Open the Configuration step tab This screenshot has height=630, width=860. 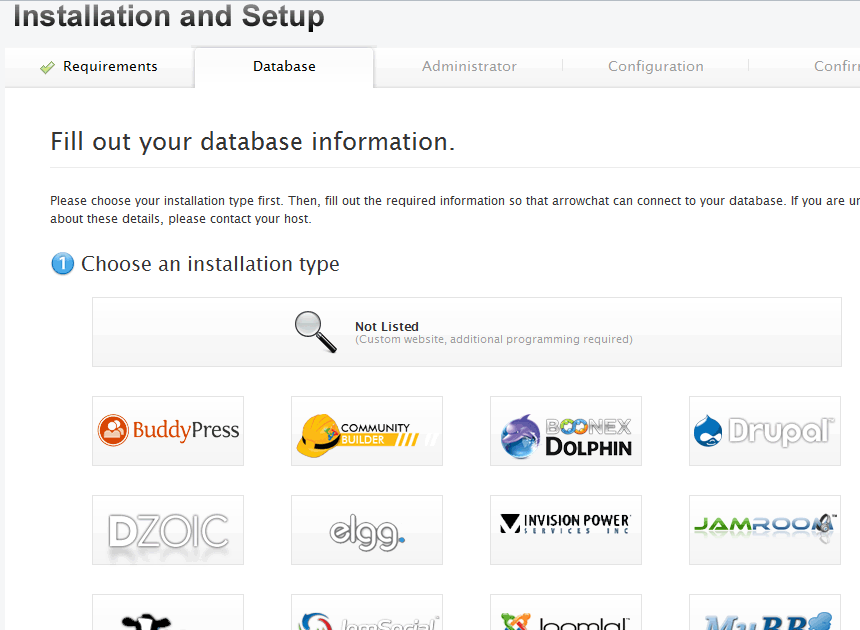point(655,67)
